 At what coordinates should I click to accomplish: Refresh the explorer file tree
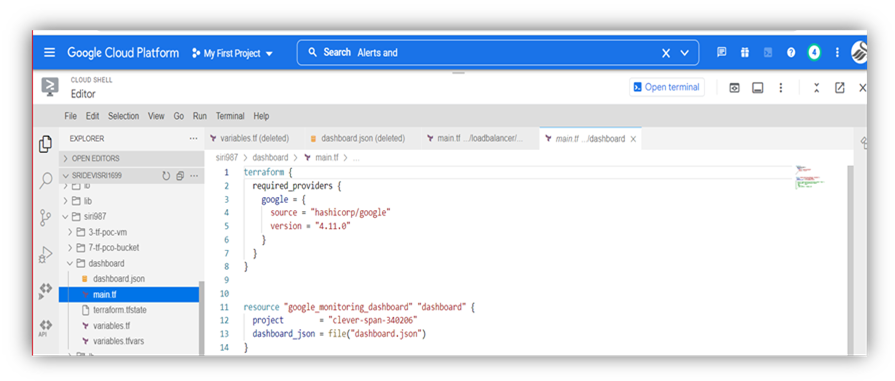coord(166,176)
